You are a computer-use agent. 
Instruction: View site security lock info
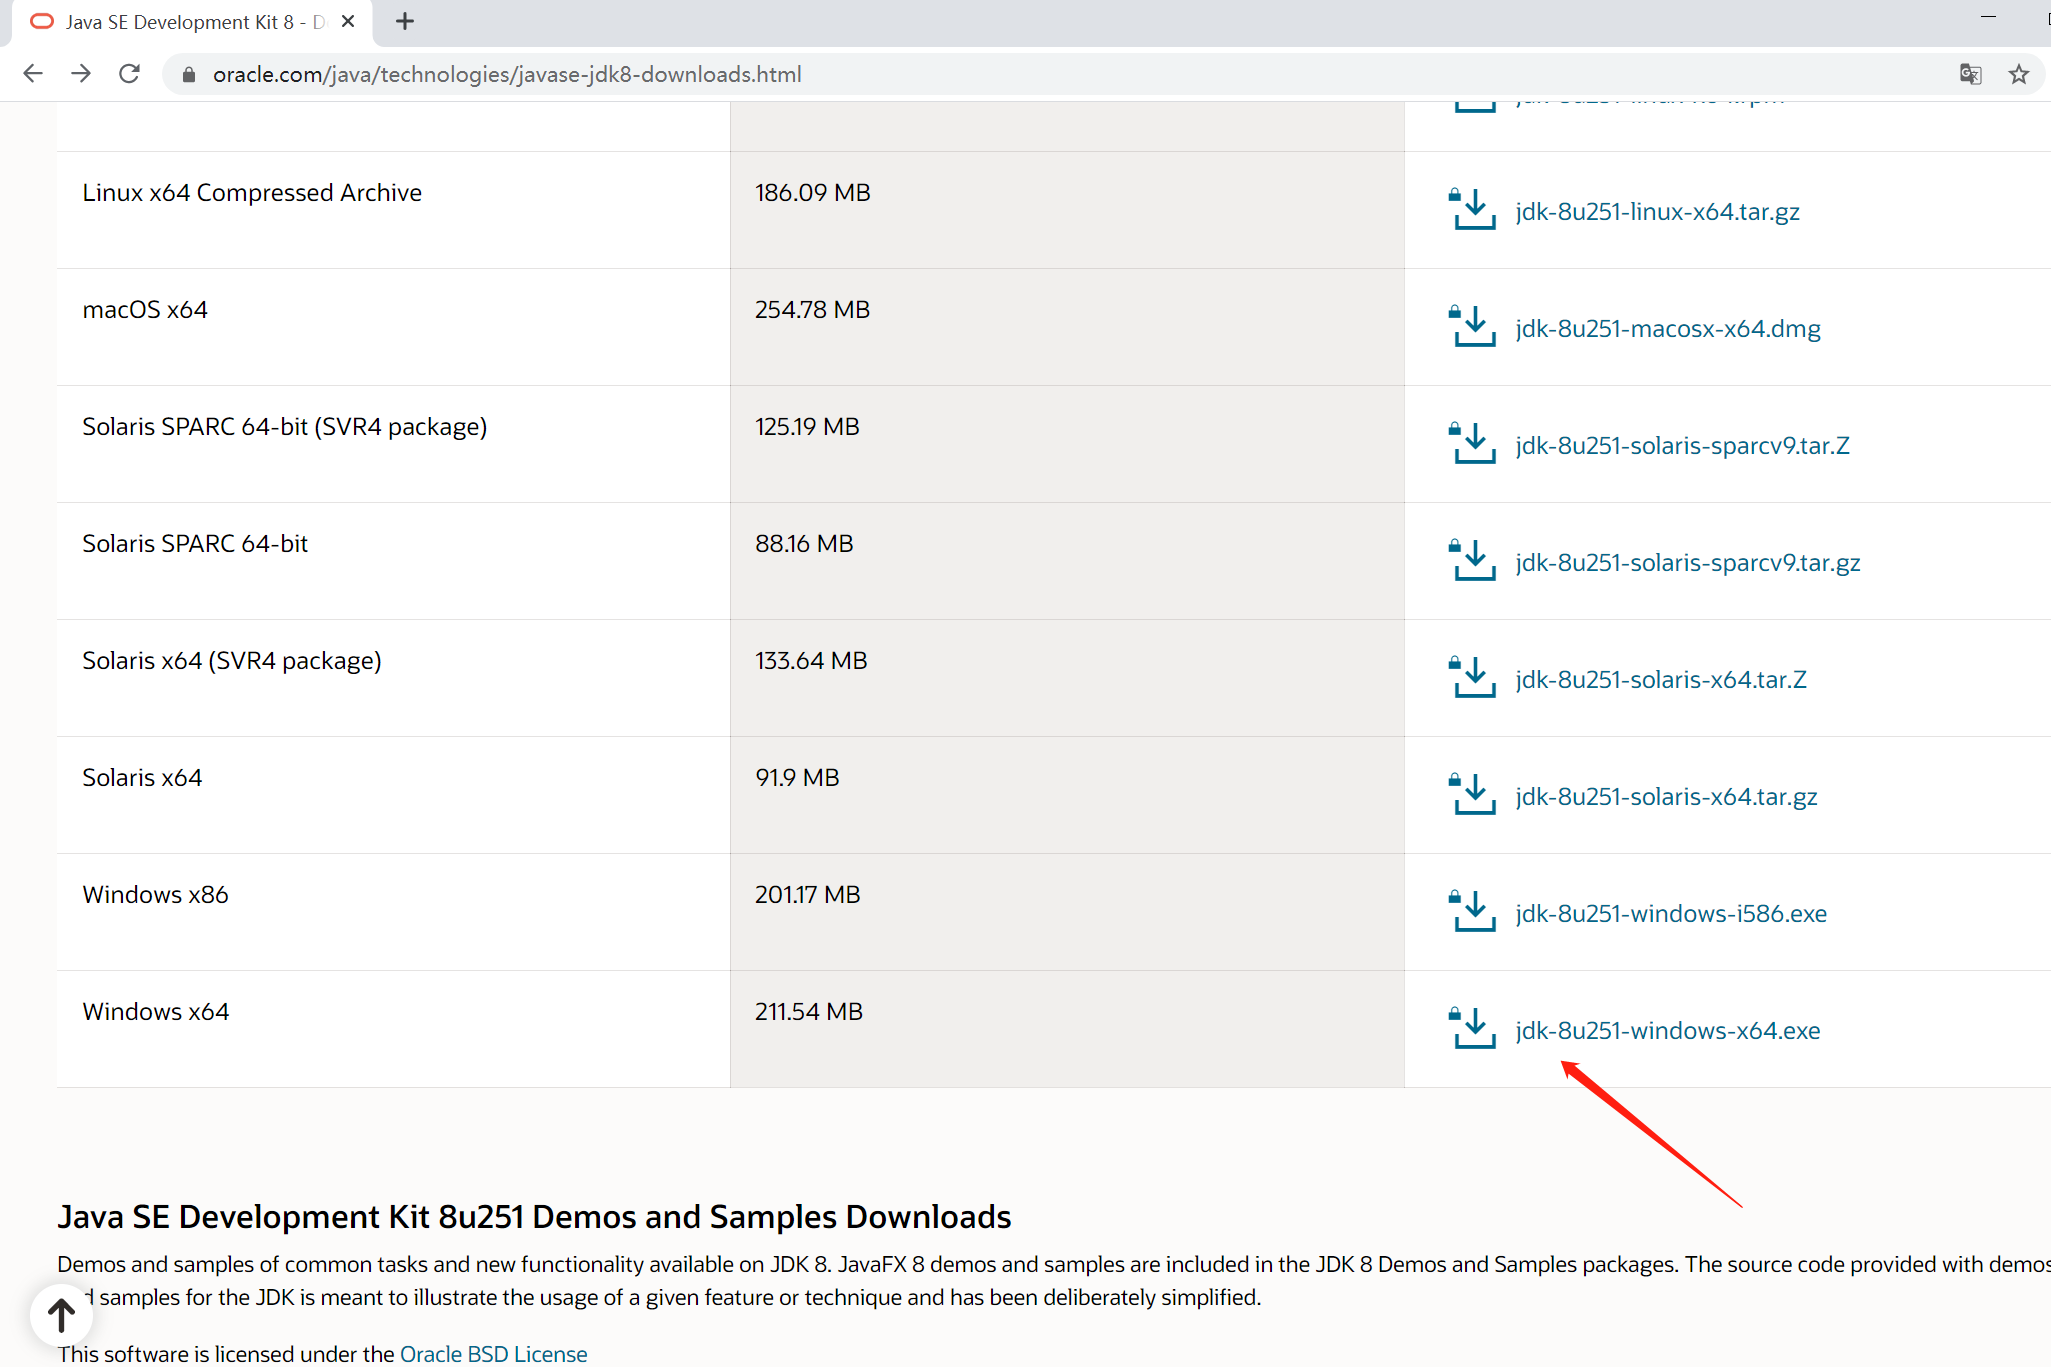click(189, 75)
